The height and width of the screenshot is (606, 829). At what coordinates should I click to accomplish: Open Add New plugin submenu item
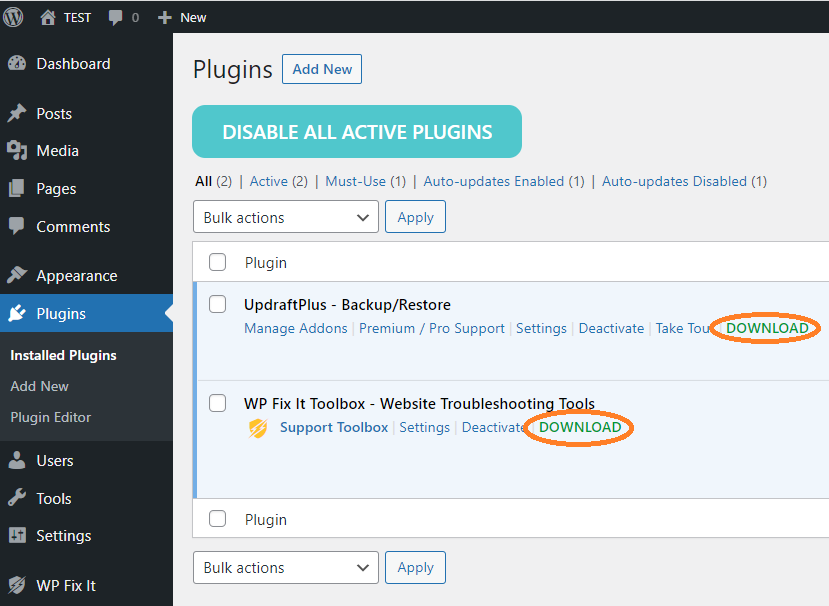pos(40,387)
